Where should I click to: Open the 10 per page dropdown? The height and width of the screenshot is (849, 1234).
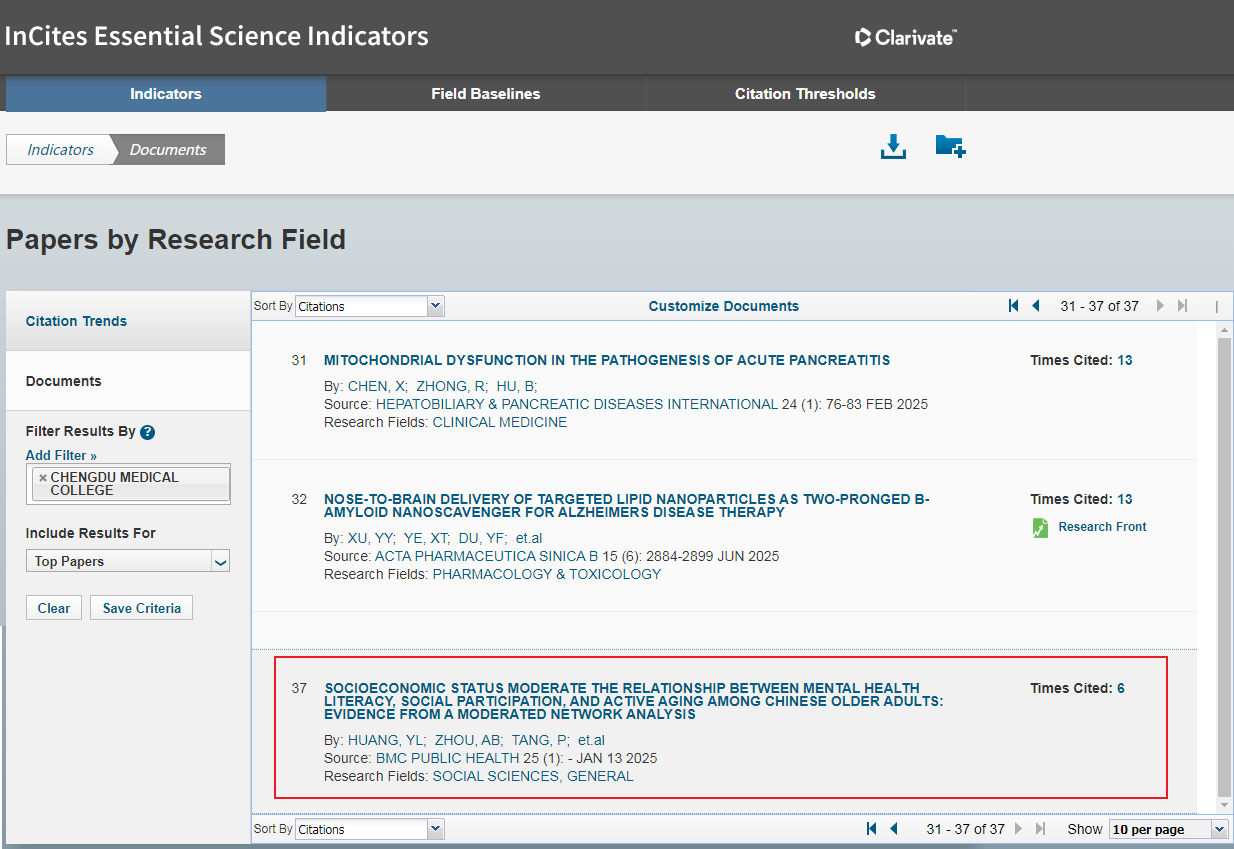(1167, 829)
